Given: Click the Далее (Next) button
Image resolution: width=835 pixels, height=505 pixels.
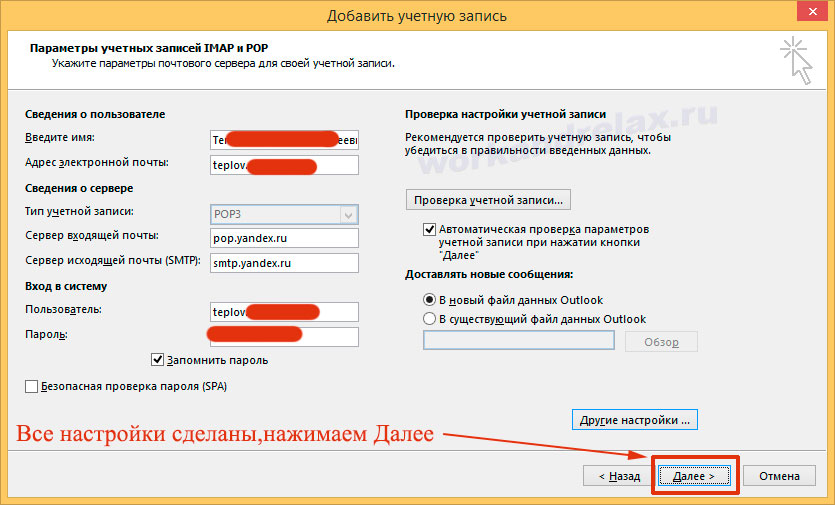Looking at the screenshot, I should [x=694, y=477].
